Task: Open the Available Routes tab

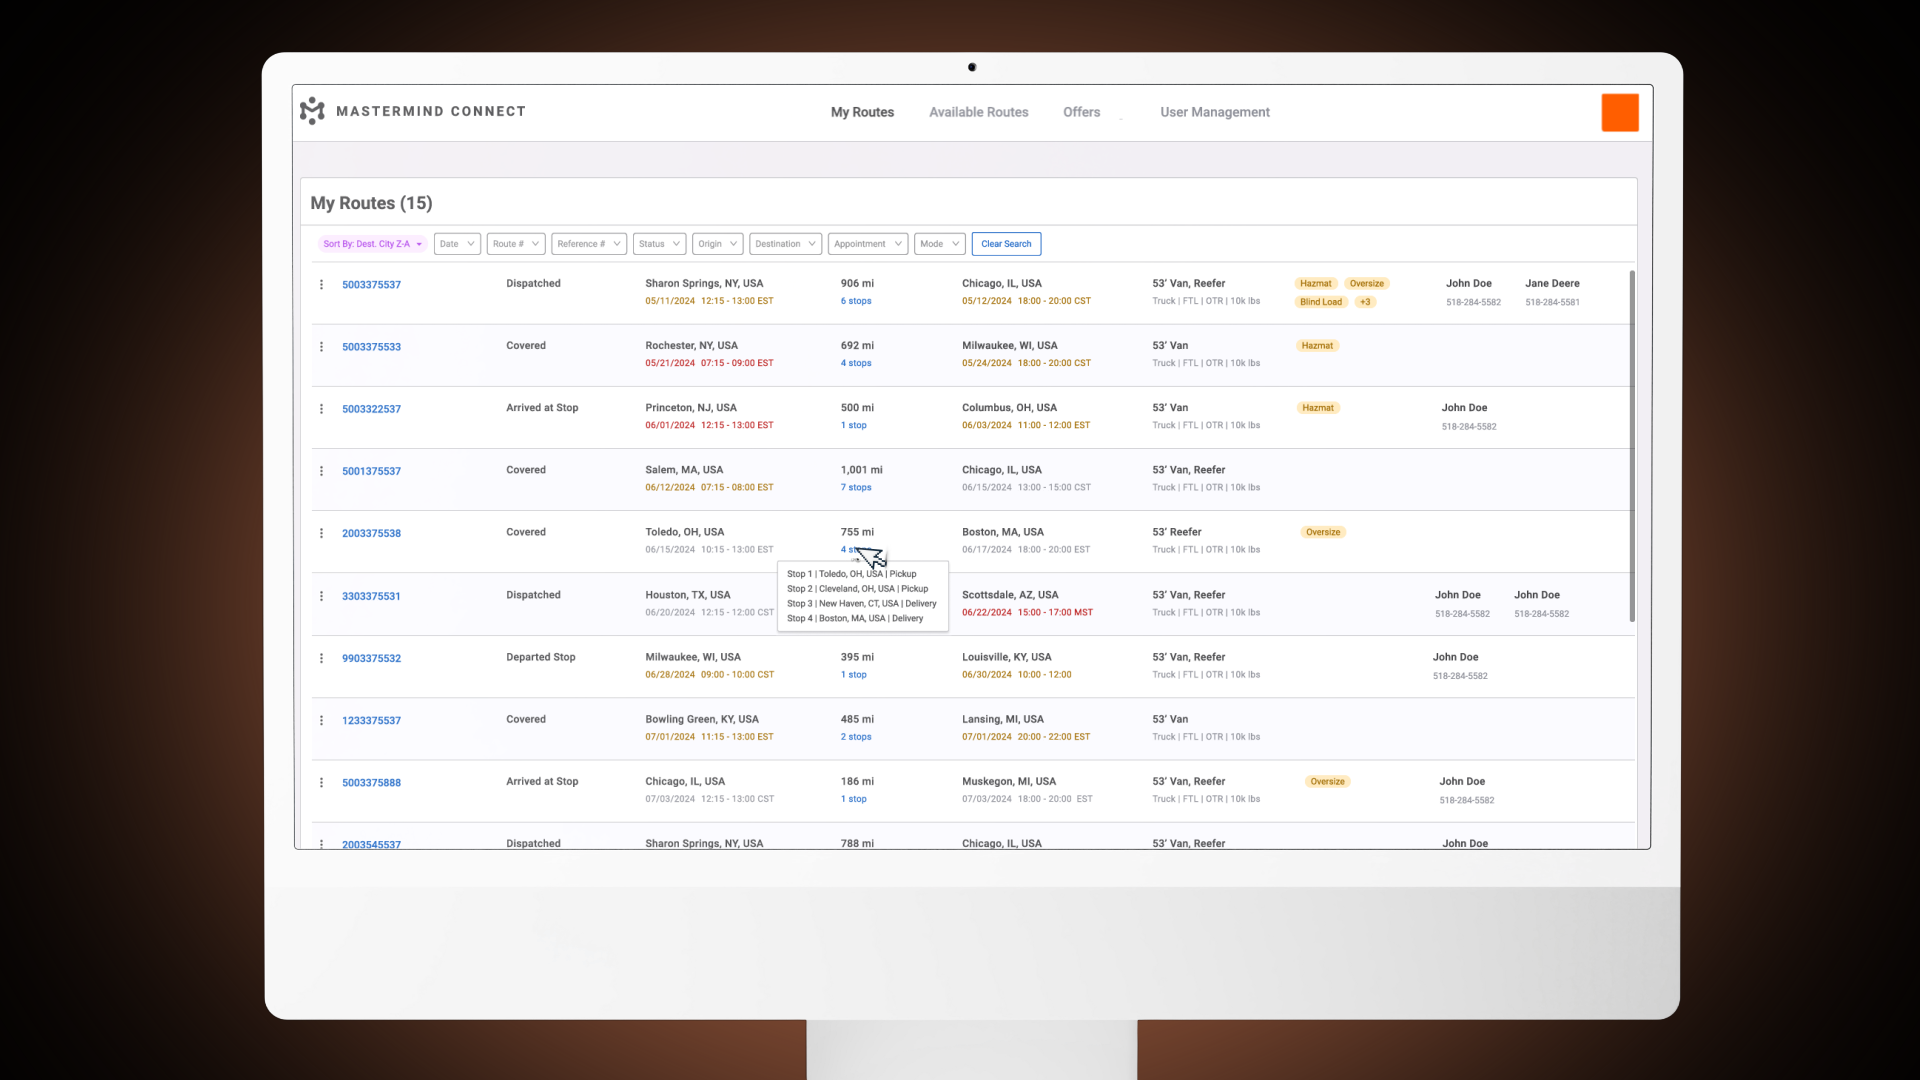Action: (x=978, y=112)
